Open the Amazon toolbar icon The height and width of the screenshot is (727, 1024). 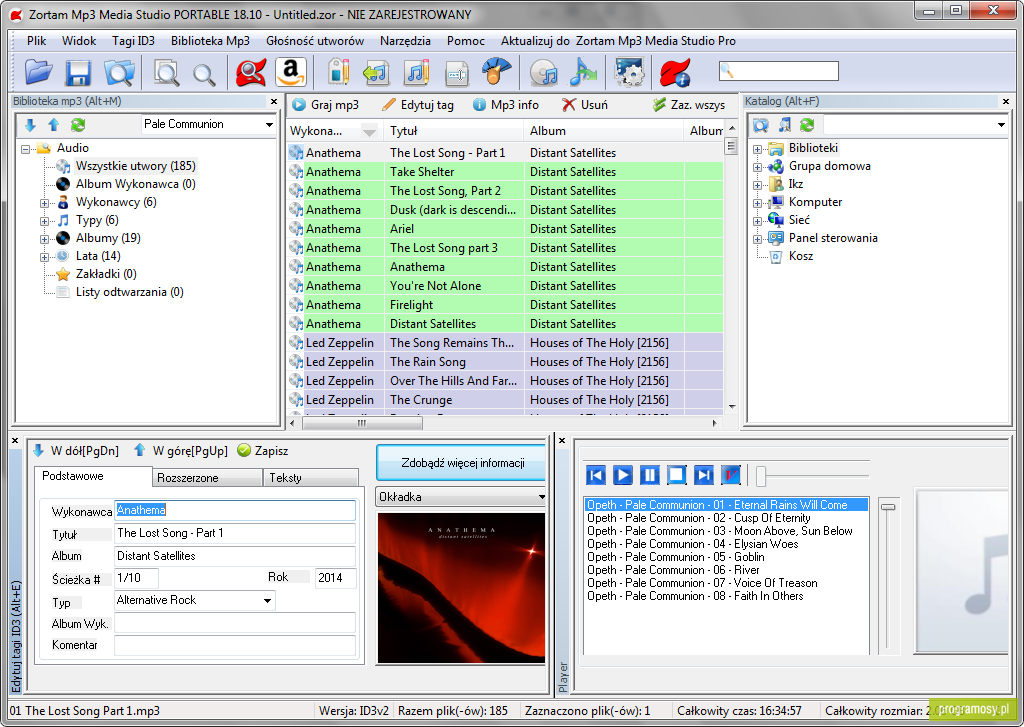point(291,72)
